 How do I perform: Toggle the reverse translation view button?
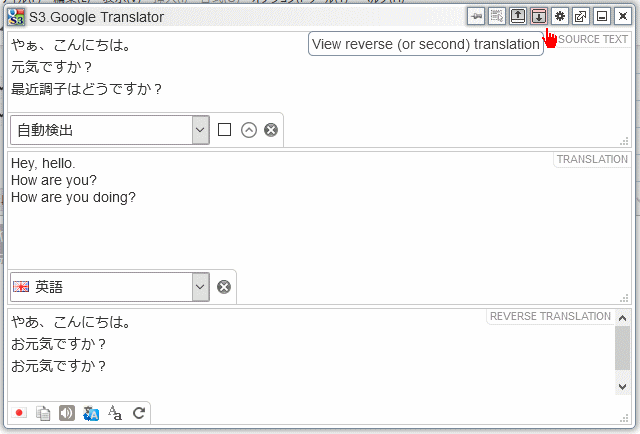pyautogui.click(x=539, y=16)
